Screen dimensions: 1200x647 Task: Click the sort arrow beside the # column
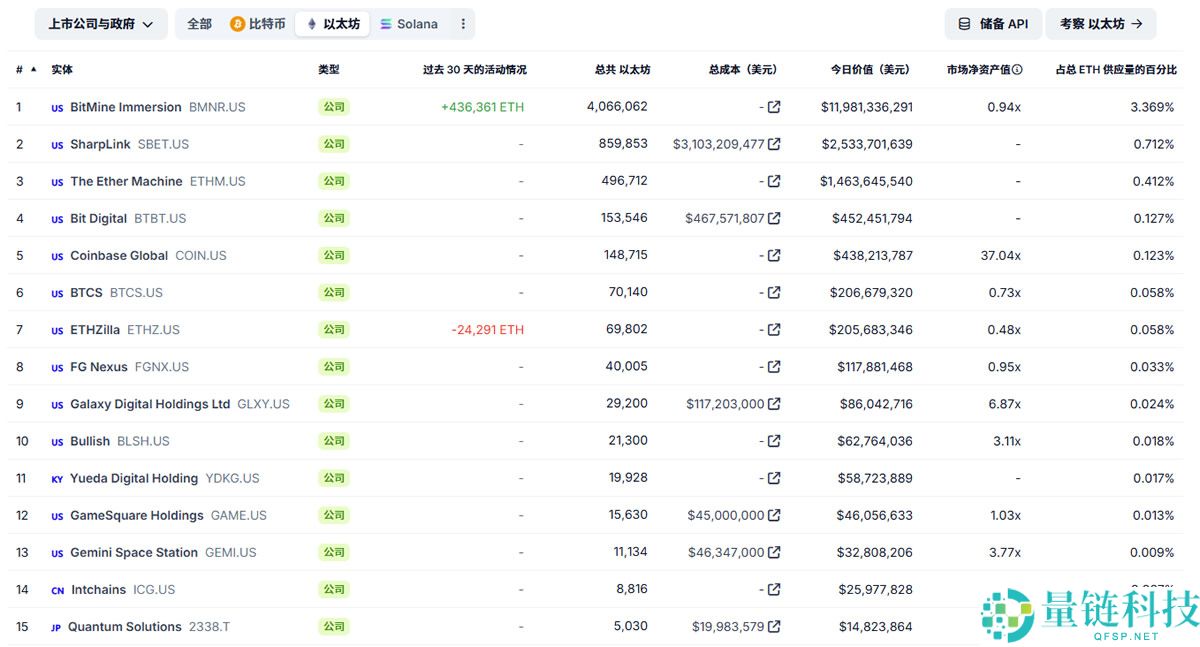[x=34, y=69]
